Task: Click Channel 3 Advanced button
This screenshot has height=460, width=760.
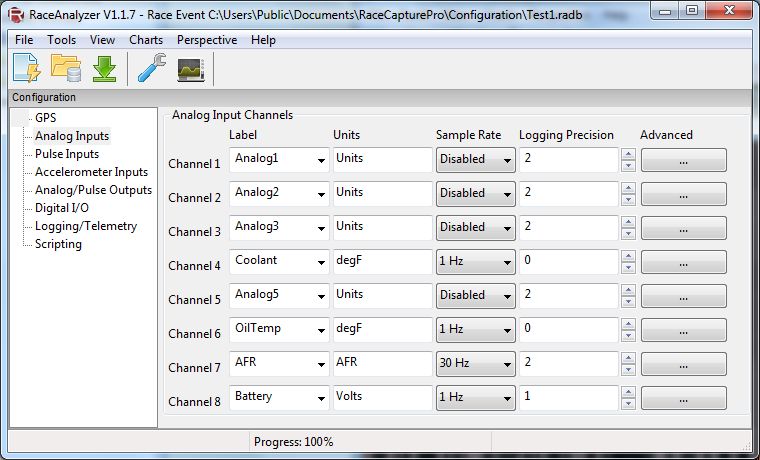Action: tap(683, 228)
